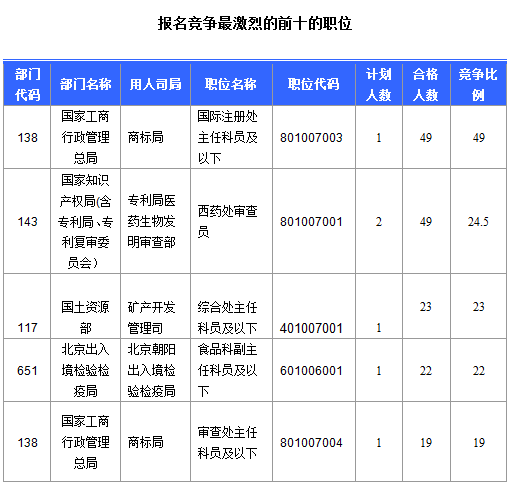Click position name 综合处主任科员及以下

227,317
